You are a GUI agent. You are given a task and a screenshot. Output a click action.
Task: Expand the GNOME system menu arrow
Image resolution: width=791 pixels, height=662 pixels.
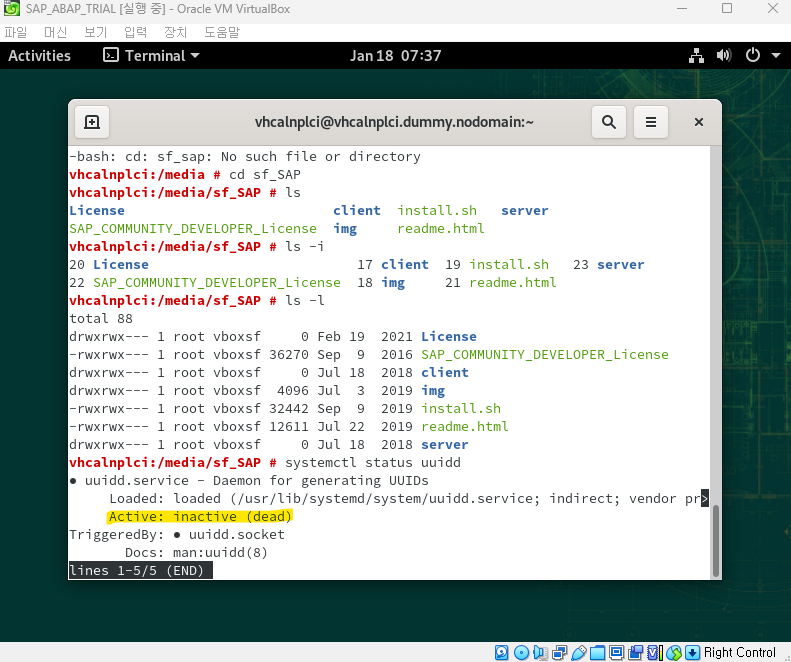click(776, 56)
